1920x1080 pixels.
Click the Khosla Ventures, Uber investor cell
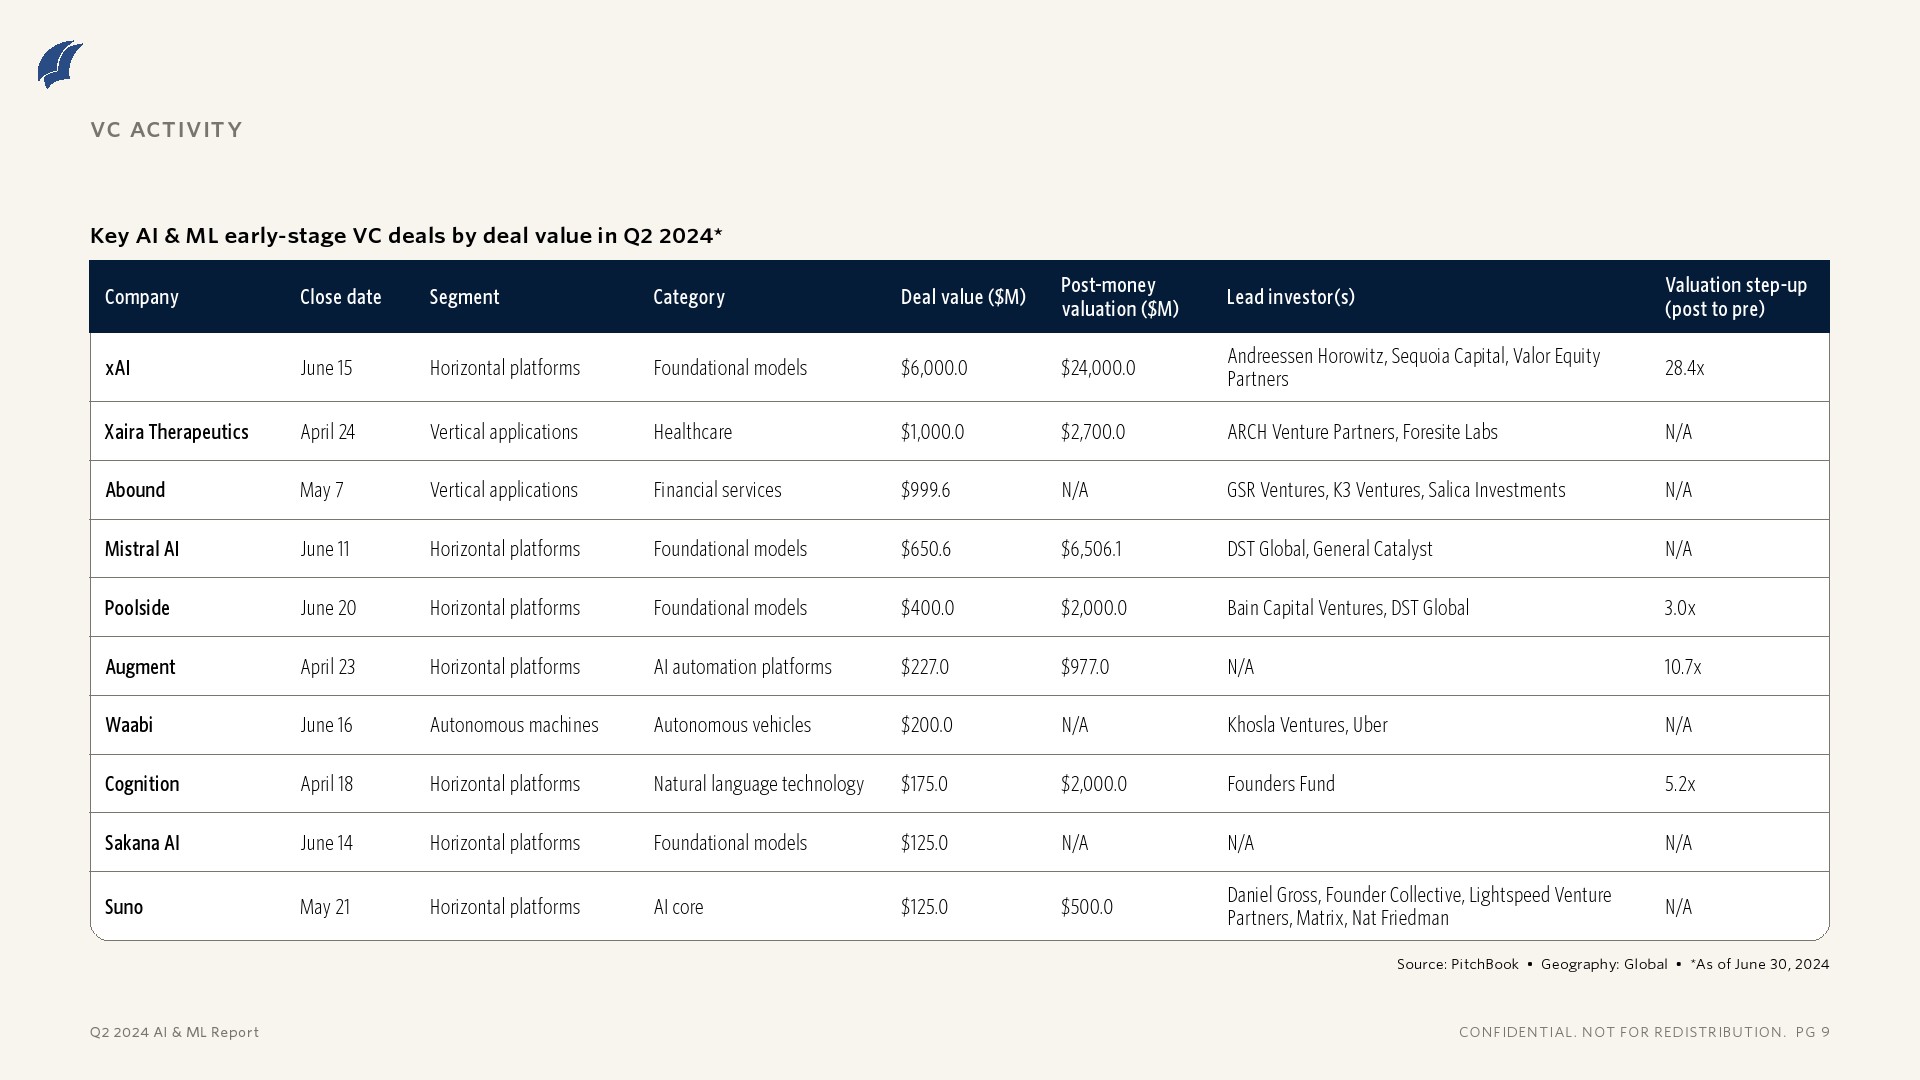[1307, 725]
